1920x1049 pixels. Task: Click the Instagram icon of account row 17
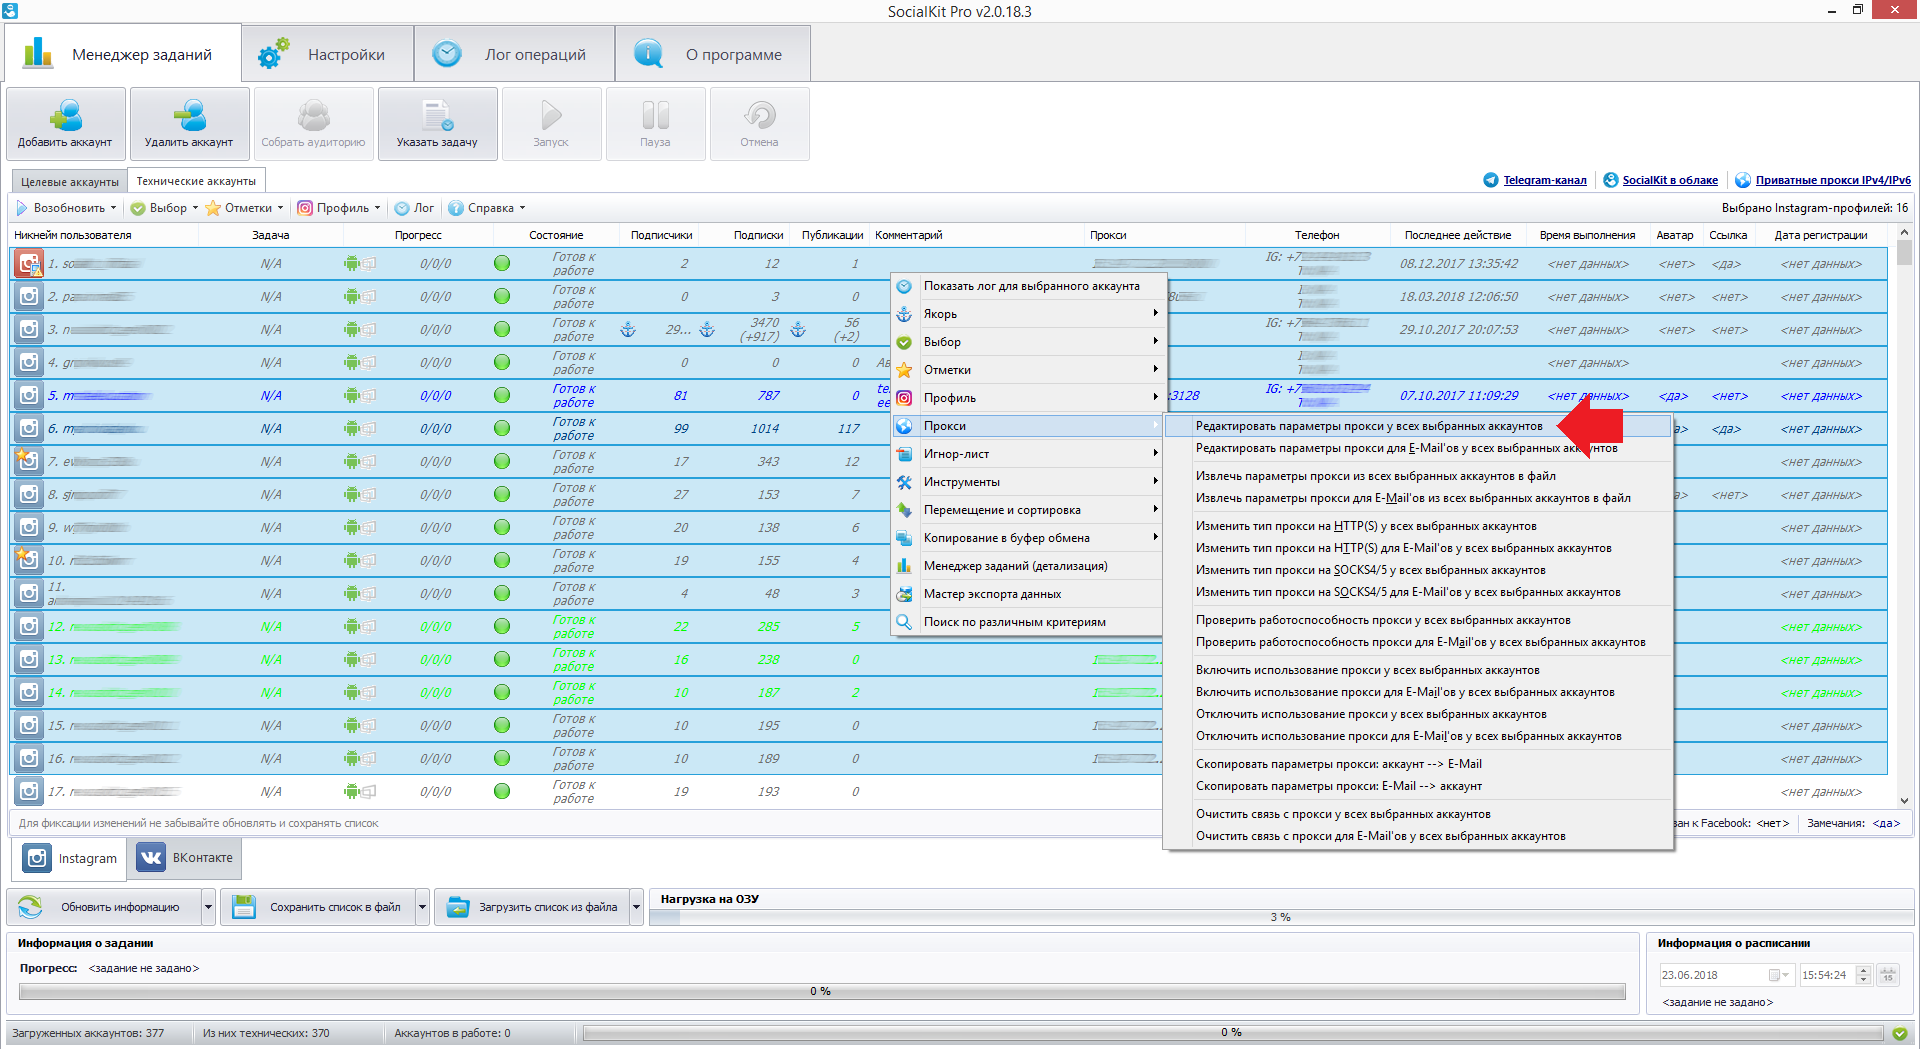coord(29,792)
